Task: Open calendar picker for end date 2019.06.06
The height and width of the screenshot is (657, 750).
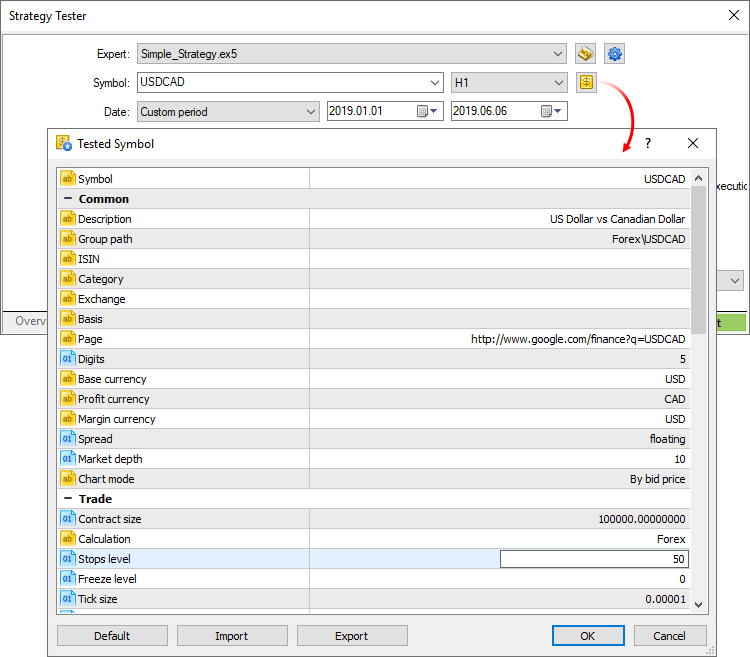Action: pyautogui.click(x=551, y=111)
